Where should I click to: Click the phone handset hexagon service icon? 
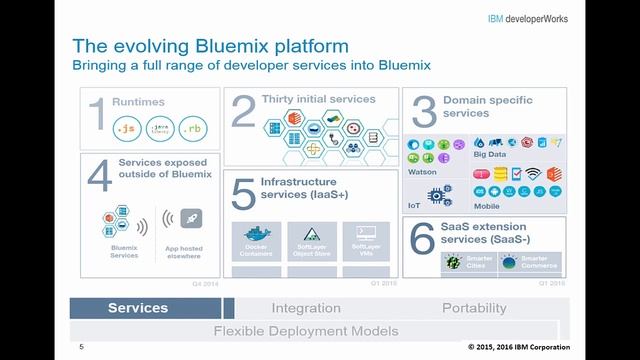[x=333, y=139]
